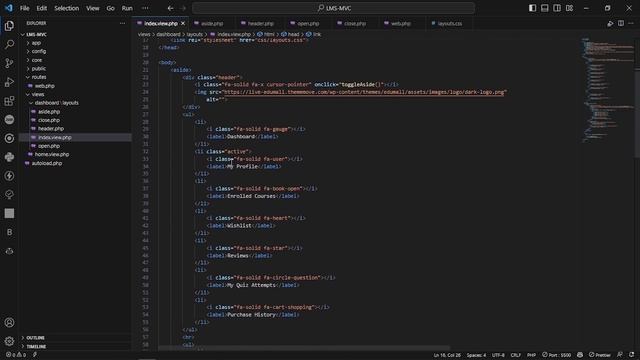
Task: Open the Search view in activity bar
Action: [x=9, y=44]
